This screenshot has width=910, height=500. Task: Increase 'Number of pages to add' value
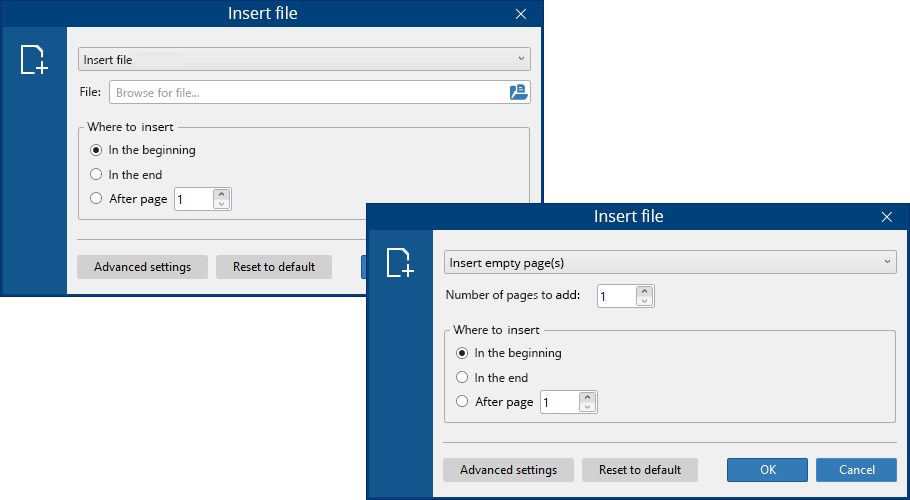[x=645, y=291]
